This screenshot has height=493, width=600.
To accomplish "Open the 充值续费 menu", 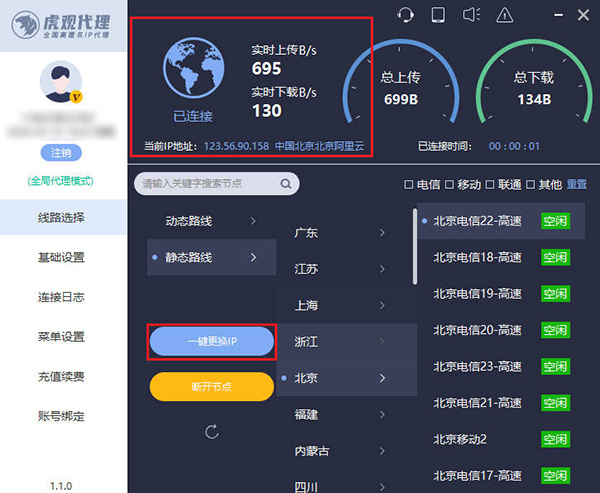I will click(x=63, y=377).
